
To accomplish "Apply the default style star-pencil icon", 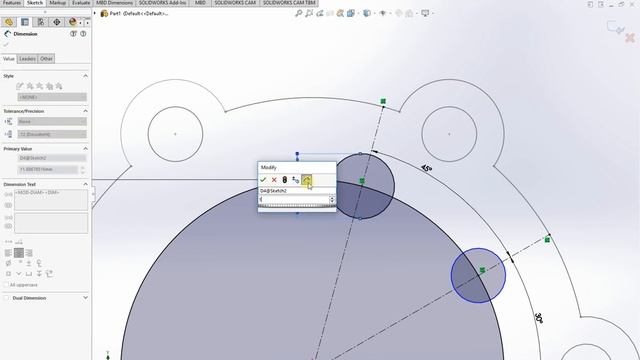I will (20, 86).
